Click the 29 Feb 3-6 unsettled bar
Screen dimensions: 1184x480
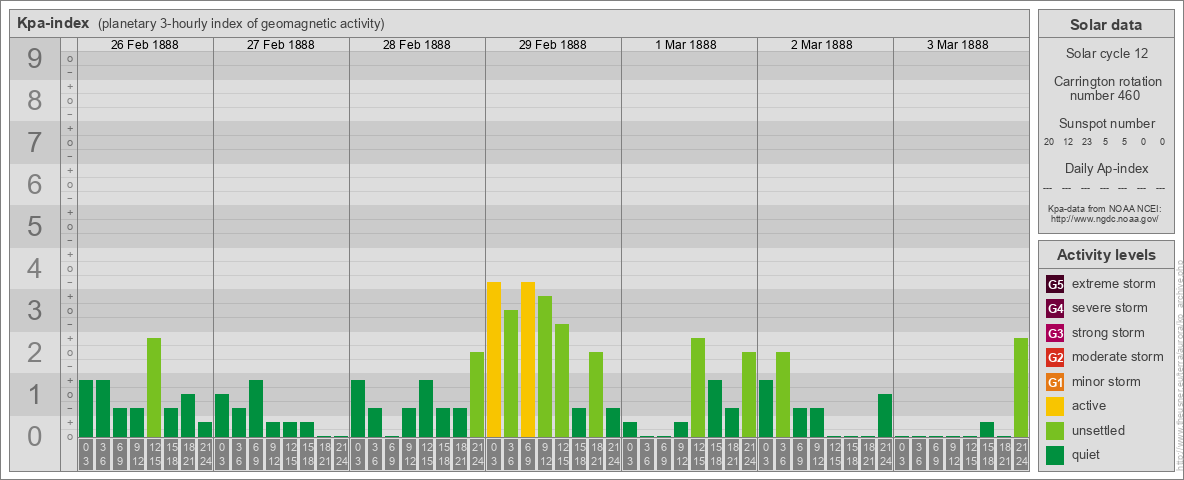pyautogui.click(x=511, y=374)
